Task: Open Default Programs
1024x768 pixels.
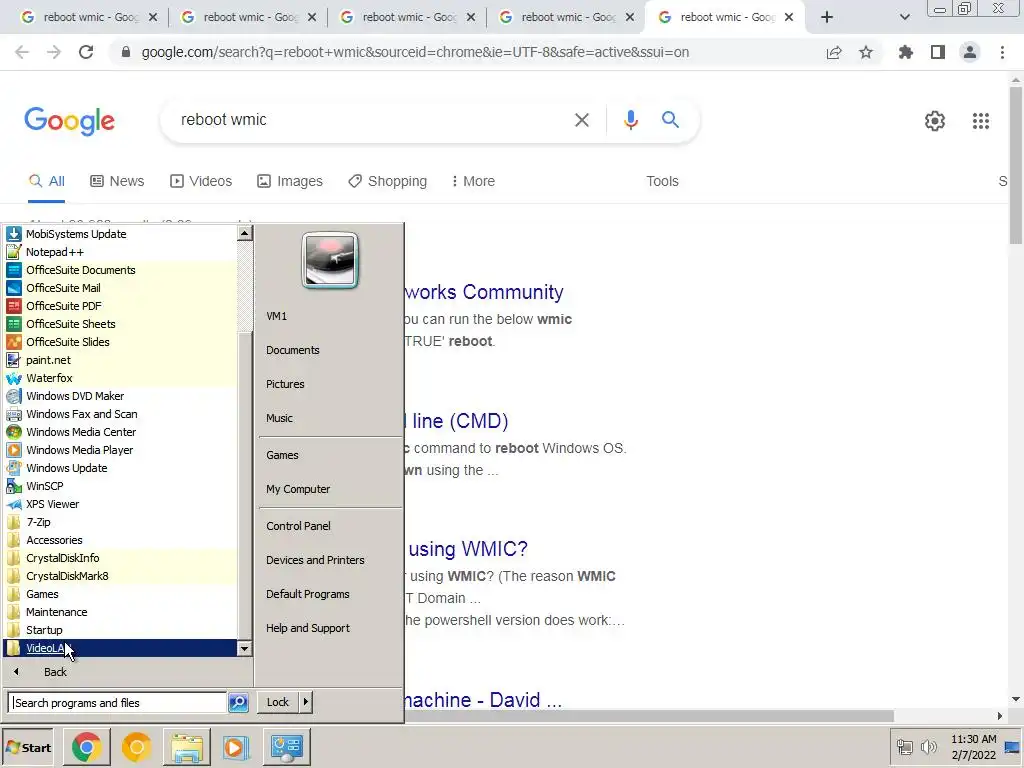Action: click(307, 594)
